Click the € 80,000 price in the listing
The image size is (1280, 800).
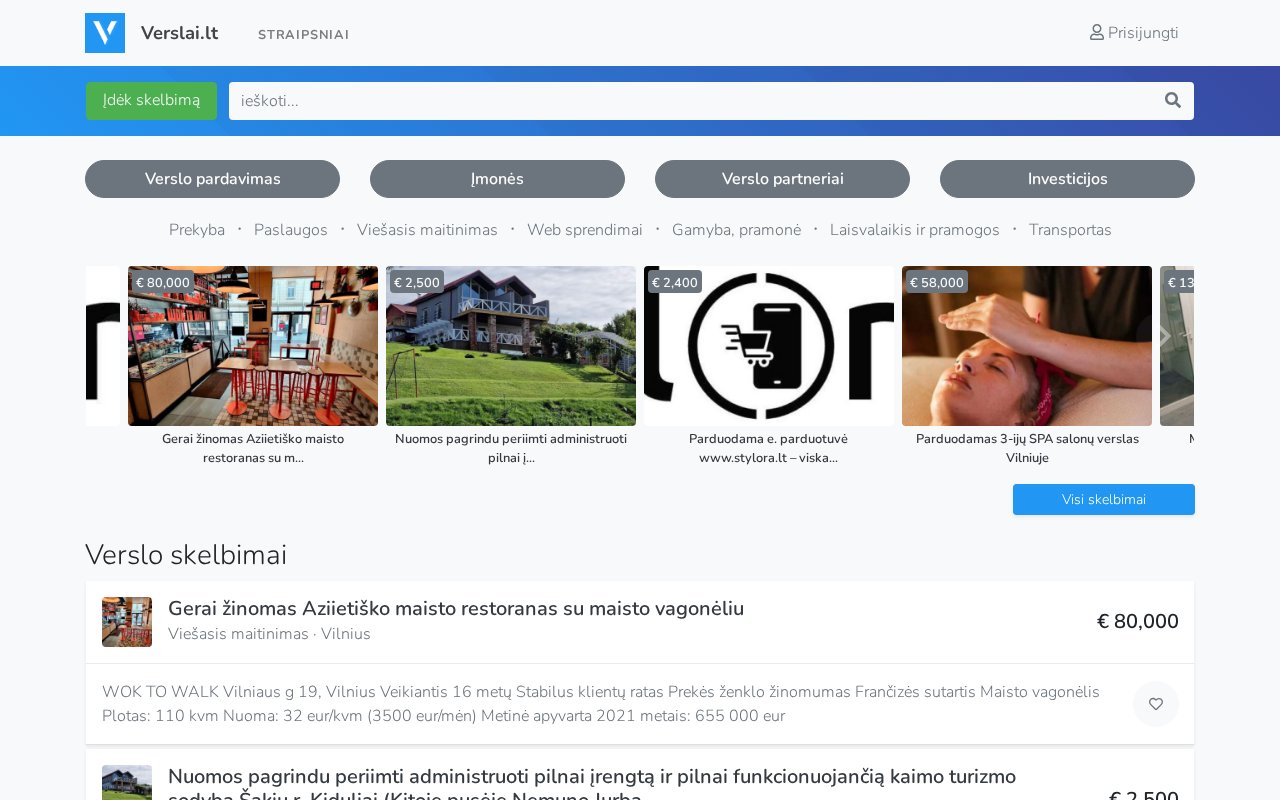coord(1138,621)
